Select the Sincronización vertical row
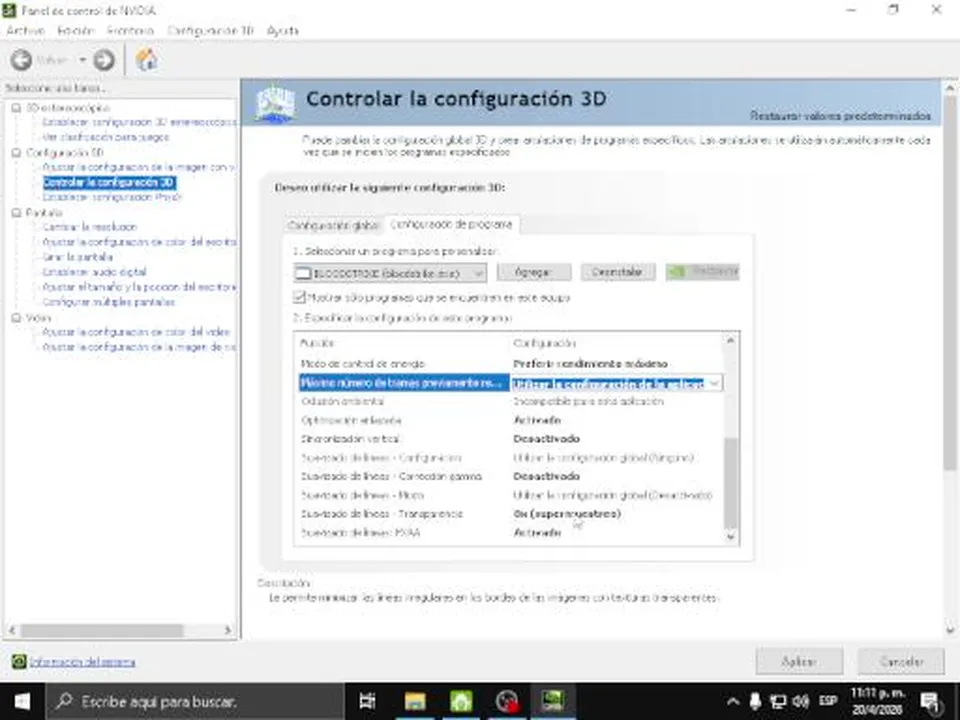Viewport: 960px width, 720px height. pyautogui.click(x=509, y=439)
